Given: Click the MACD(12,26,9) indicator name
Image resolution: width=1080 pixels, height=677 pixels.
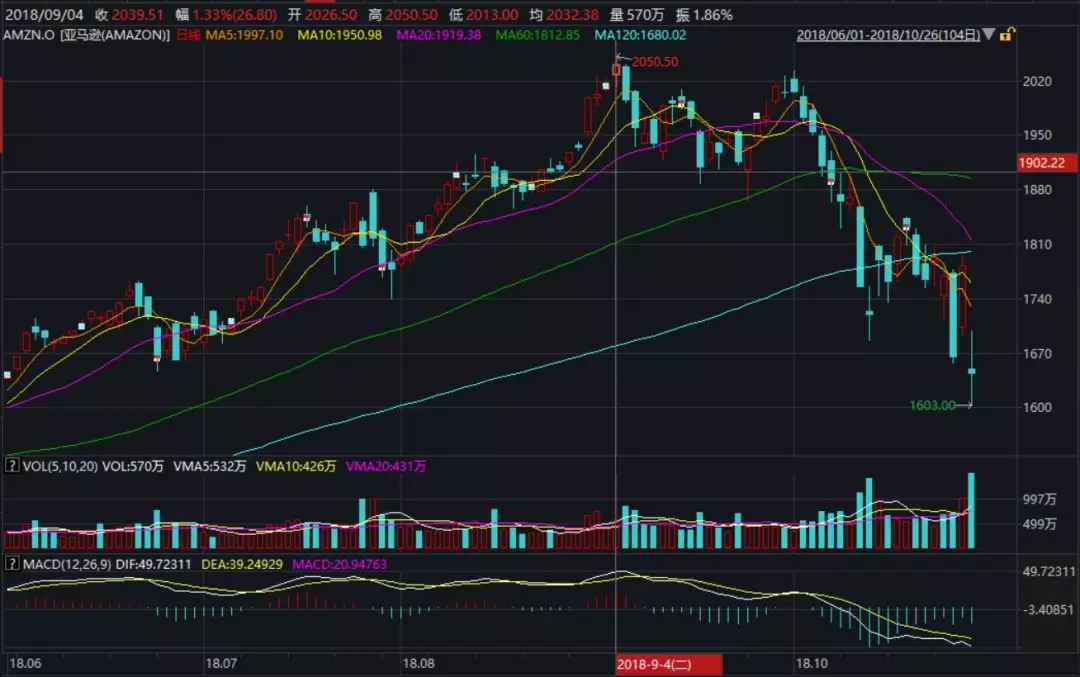Looking at the screenshot, I should (x=67, y=564).
